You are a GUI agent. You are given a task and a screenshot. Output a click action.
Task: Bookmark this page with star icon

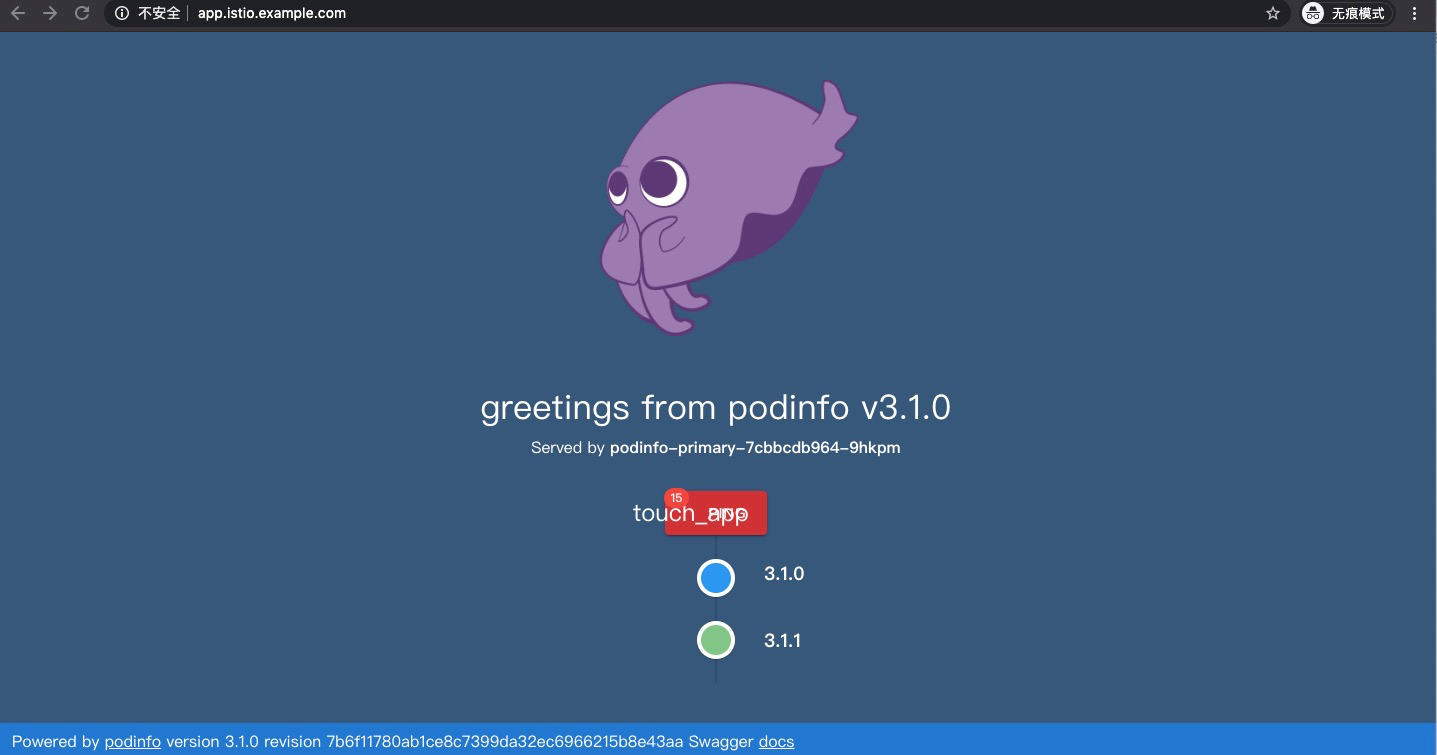1272,13
